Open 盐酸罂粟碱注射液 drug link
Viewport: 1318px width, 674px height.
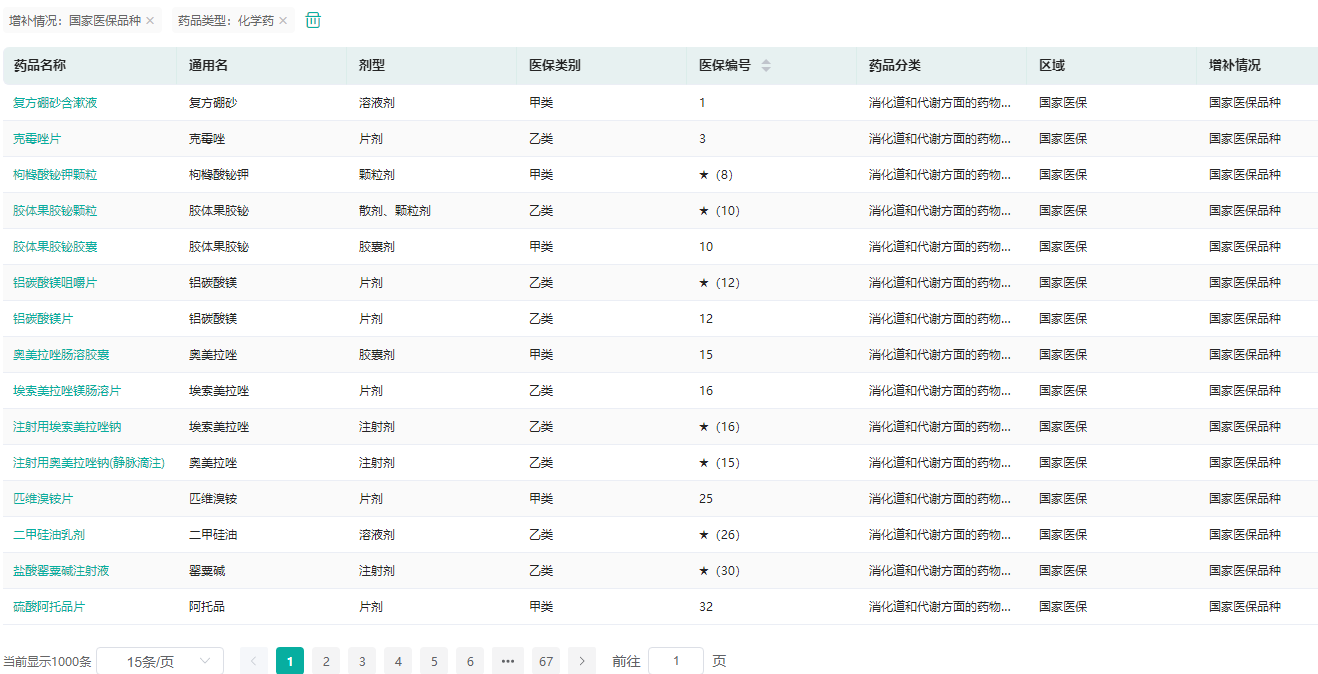tap(61, 571)
